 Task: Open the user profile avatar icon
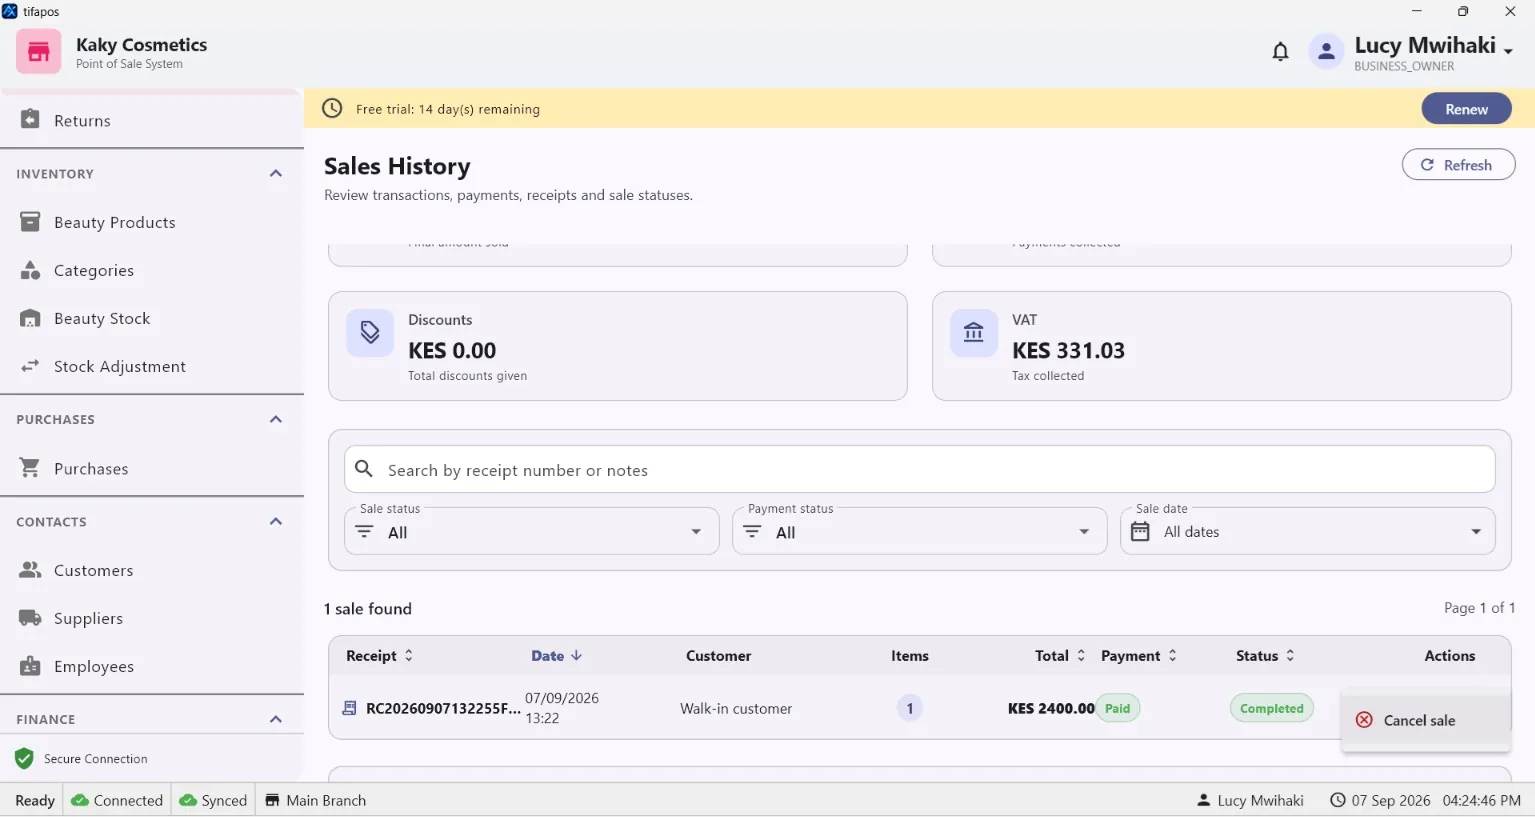pyautogui.click(x=1326, y=51)
